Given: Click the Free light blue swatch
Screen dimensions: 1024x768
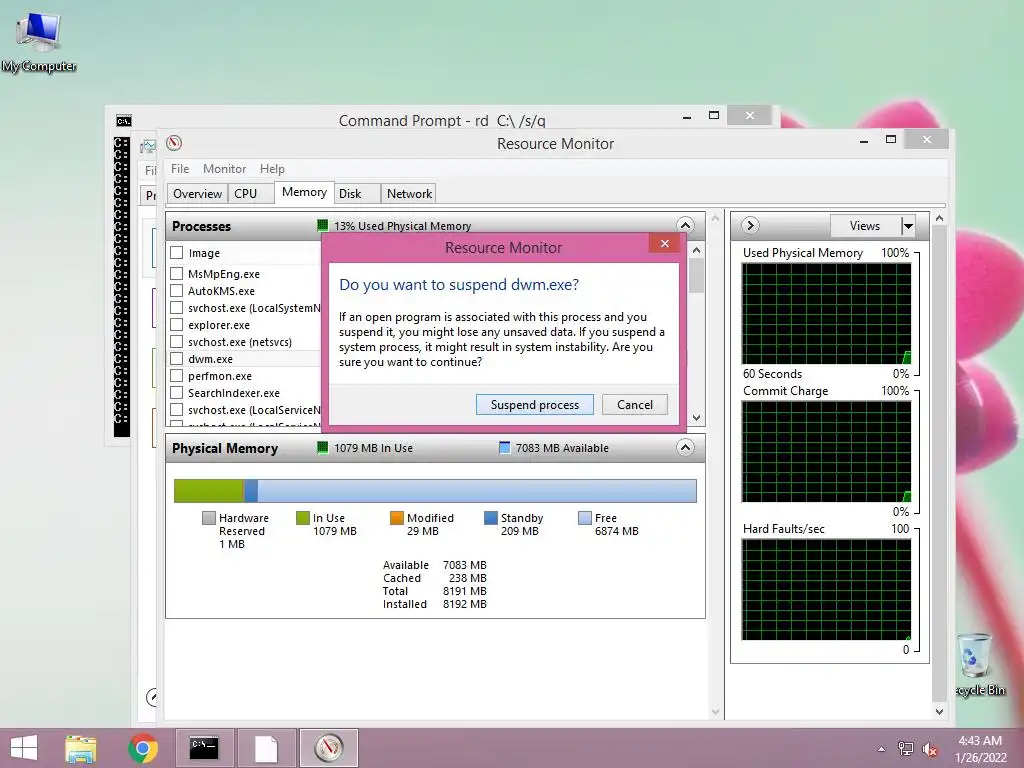Looking at the screenshot, I should point(584,518).
